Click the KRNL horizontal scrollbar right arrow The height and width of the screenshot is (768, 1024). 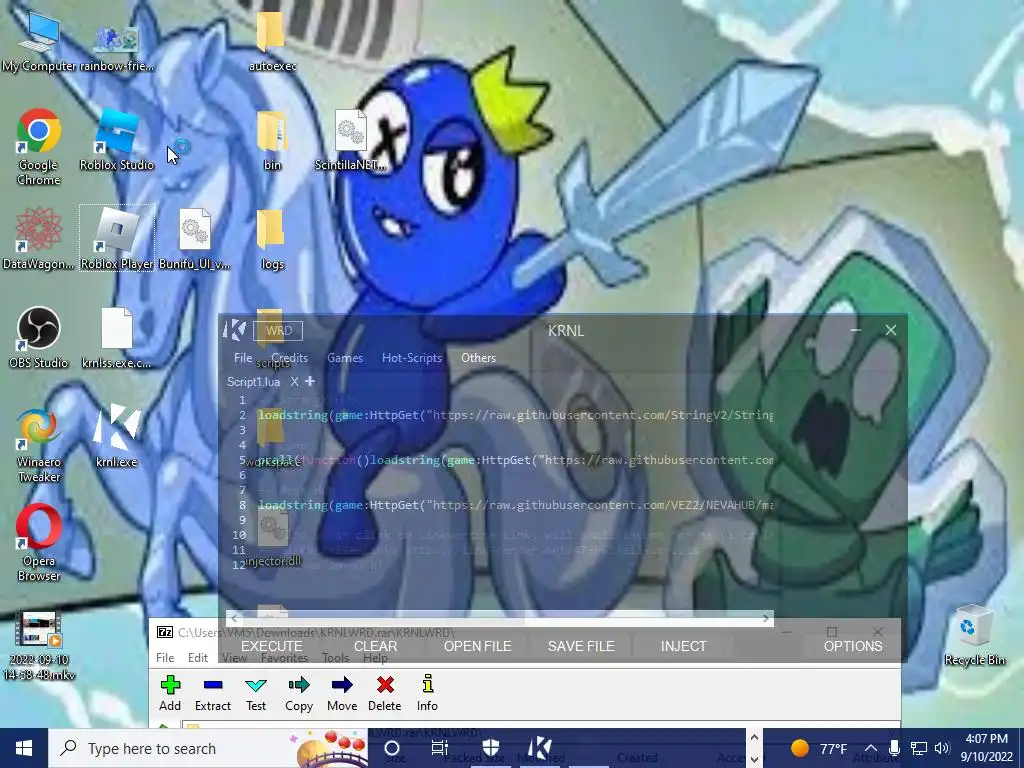[766, 618]
